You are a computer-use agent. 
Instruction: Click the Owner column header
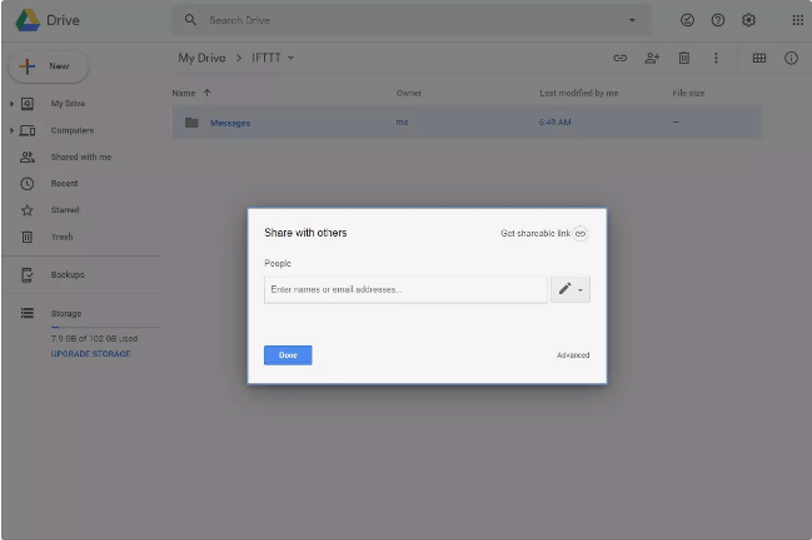409,93
